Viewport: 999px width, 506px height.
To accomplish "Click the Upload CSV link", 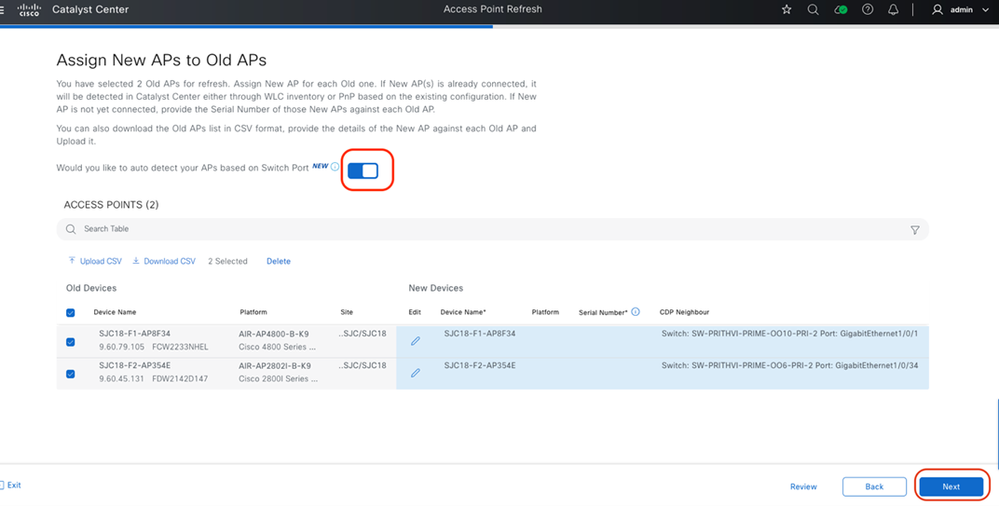I will pos(95,261).
